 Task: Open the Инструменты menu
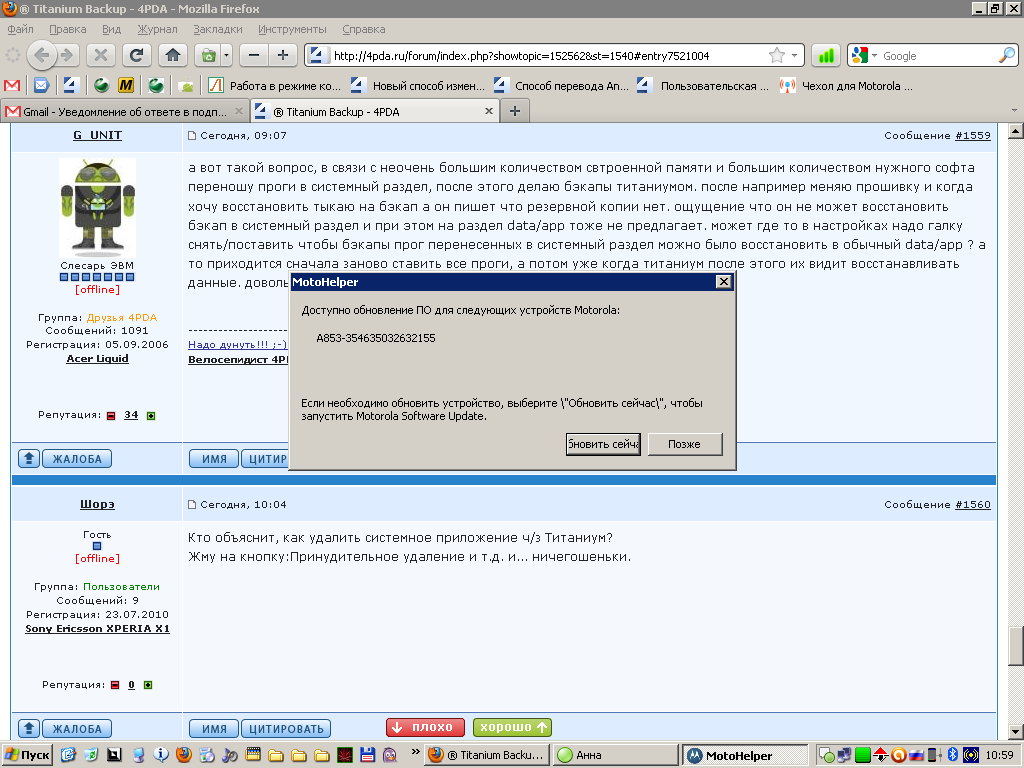292,29
